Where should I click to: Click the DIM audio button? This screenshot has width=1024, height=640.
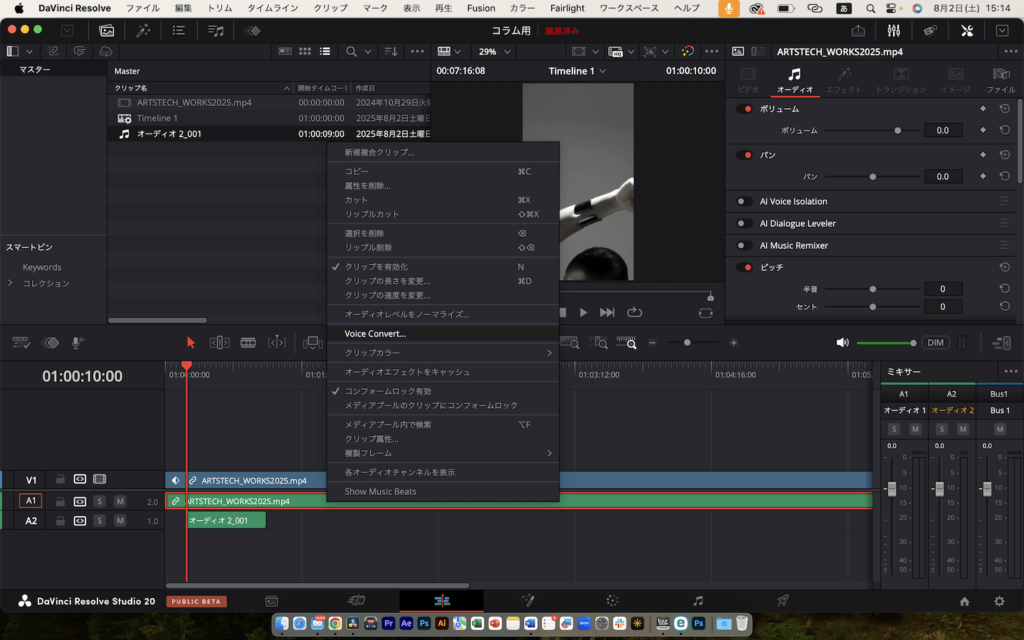[x=935, y=342]
